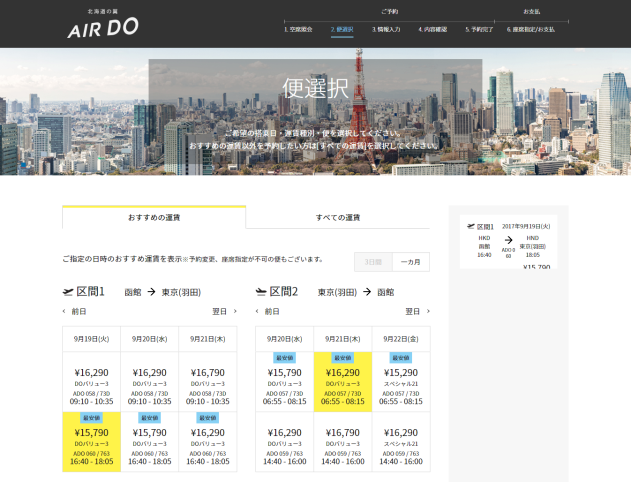Viewport: 631px width, 482px height.
Task: Click the AIR DO logo
Action: (x=103, y=25)
